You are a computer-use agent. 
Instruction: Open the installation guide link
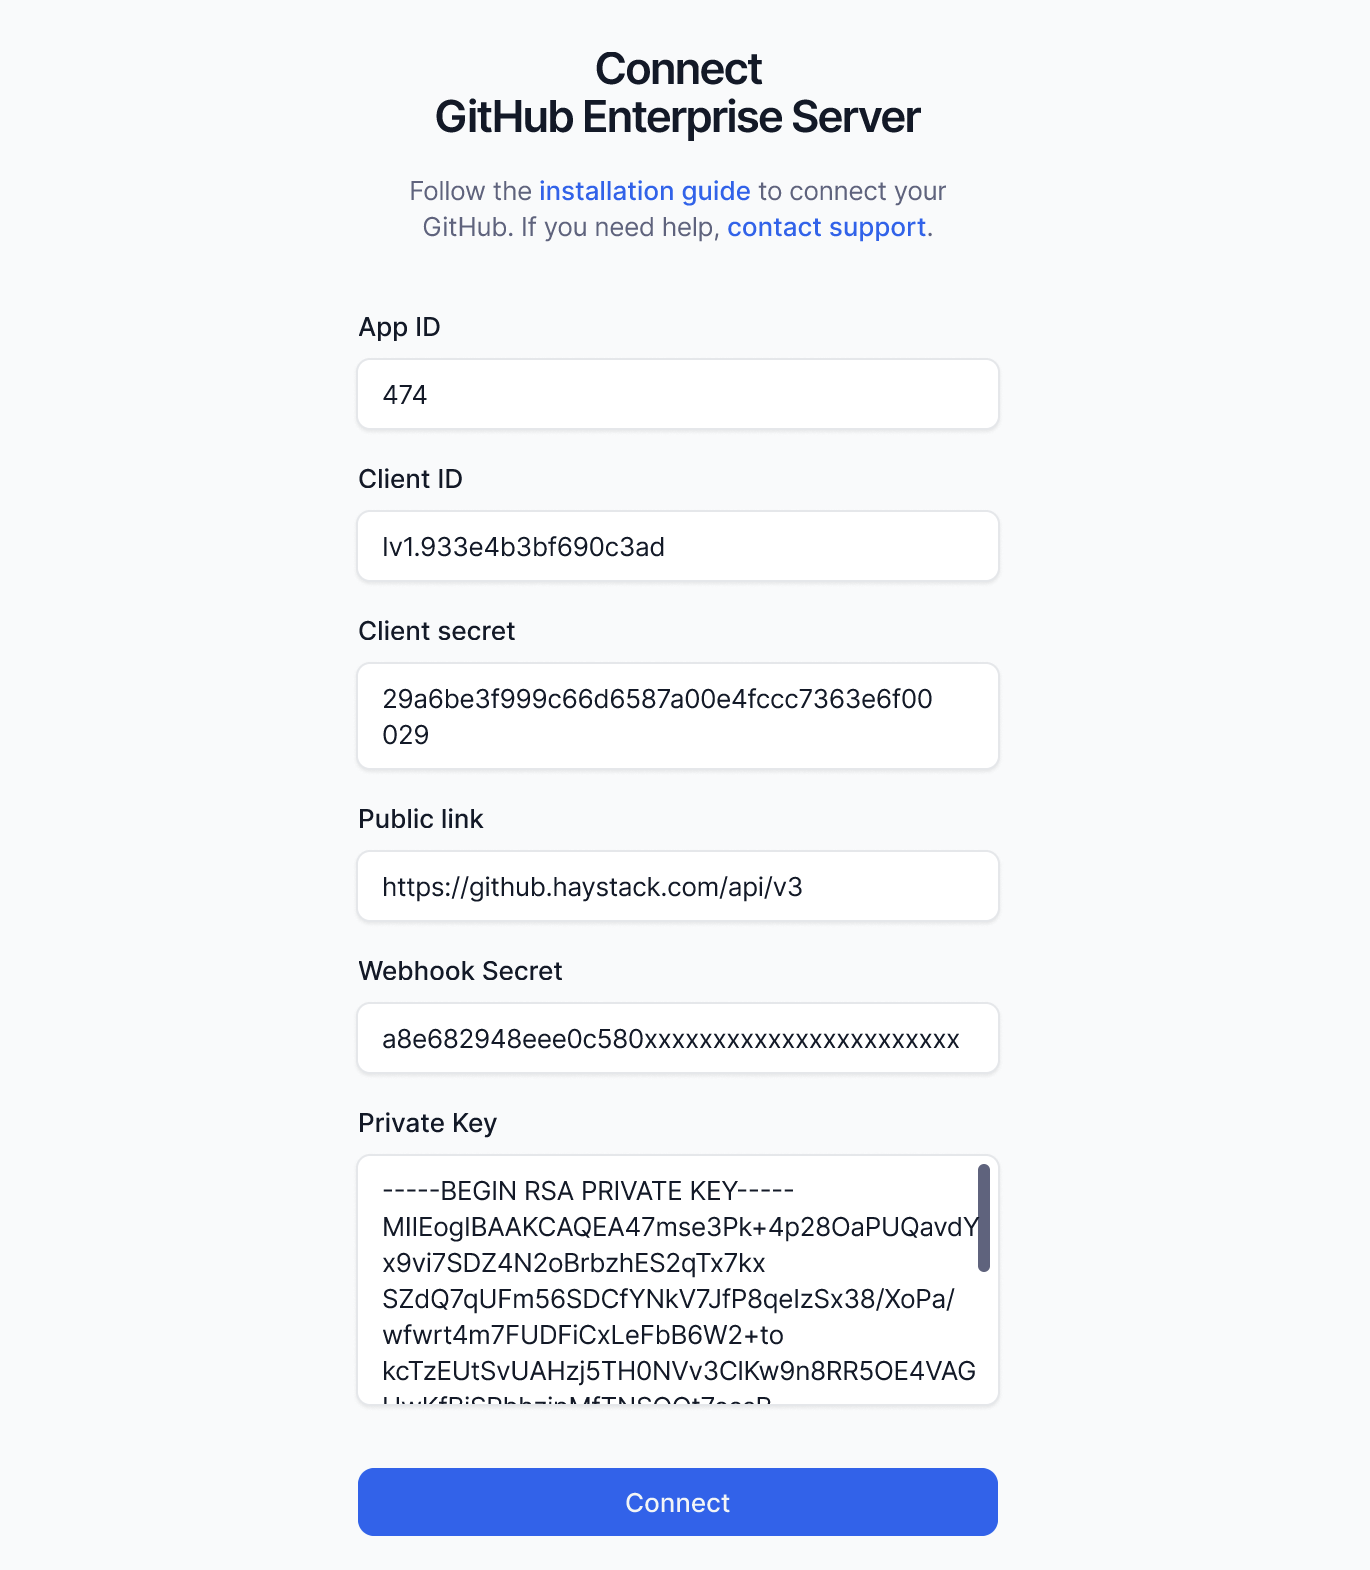[x=644, y=191]
